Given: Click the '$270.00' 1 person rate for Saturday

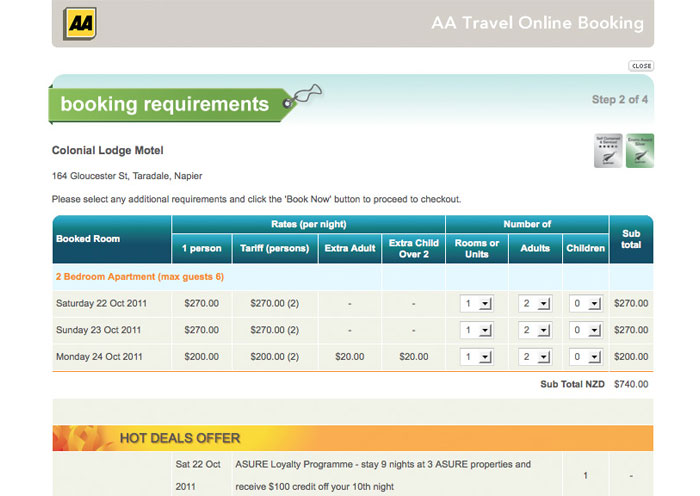Looking at the screenshot, I should tap(202, 304).
